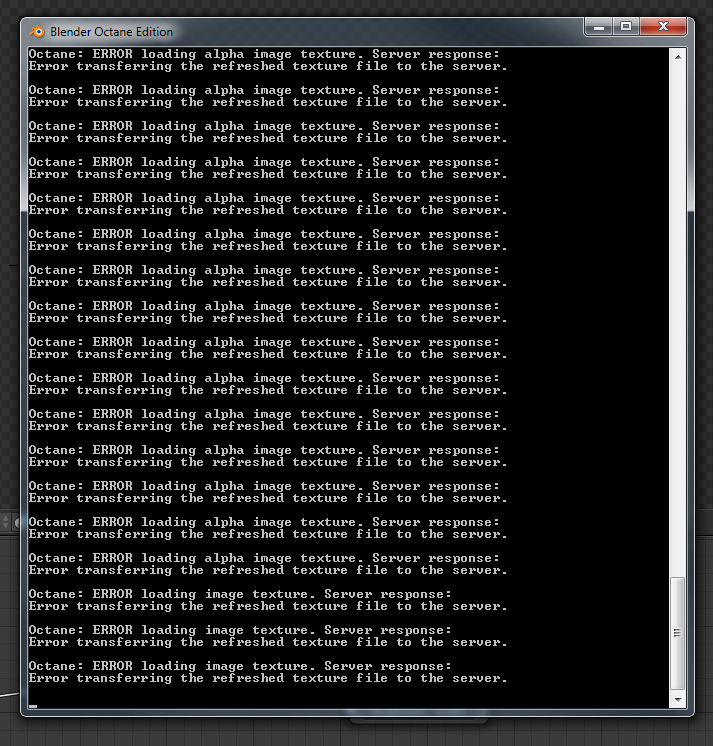Click the Blender Octane Edition title text
Viewport: 713px width, 746px height.
pos(111,32)
